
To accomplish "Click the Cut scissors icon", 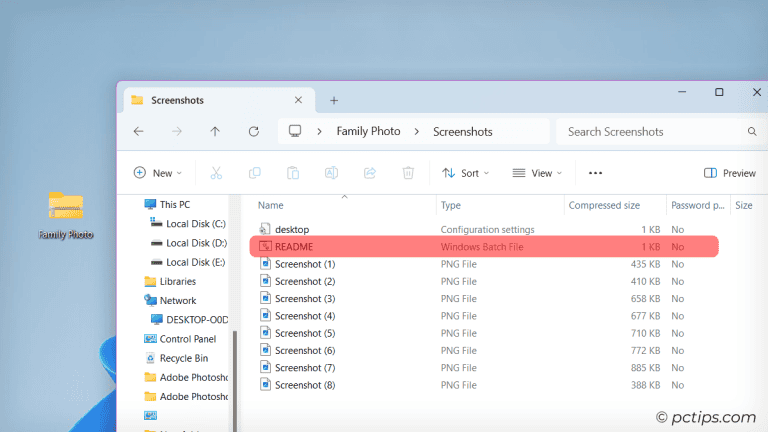I will (x=216, y=173).
